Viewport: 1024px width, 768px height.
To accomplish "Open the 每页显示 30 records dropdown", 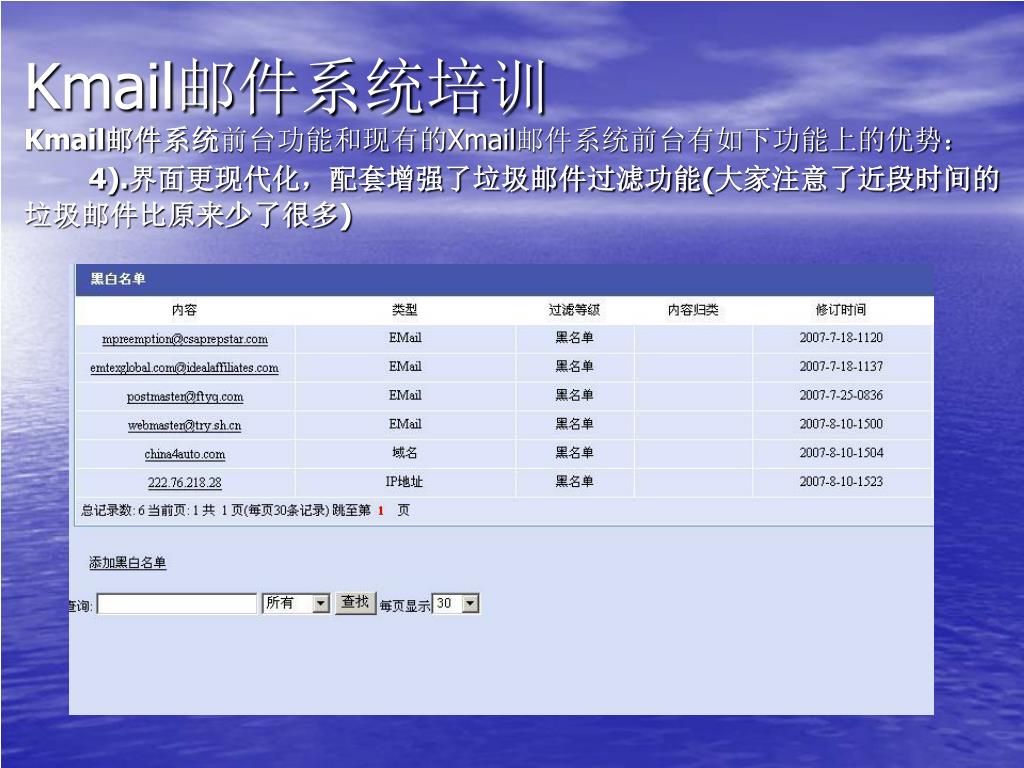I will pos(456,603).
